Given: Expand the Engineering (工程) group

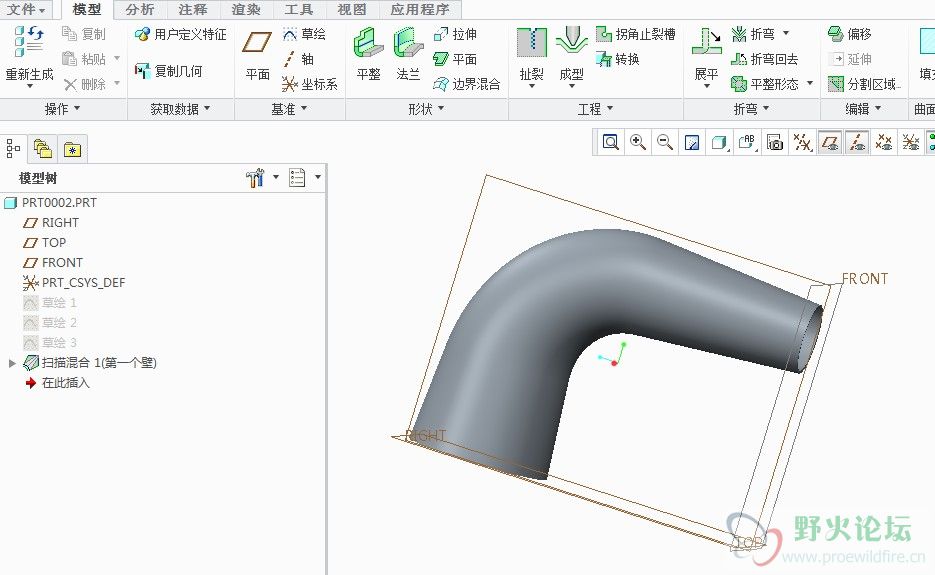Looking at the screenshot, I should (596, 109).
